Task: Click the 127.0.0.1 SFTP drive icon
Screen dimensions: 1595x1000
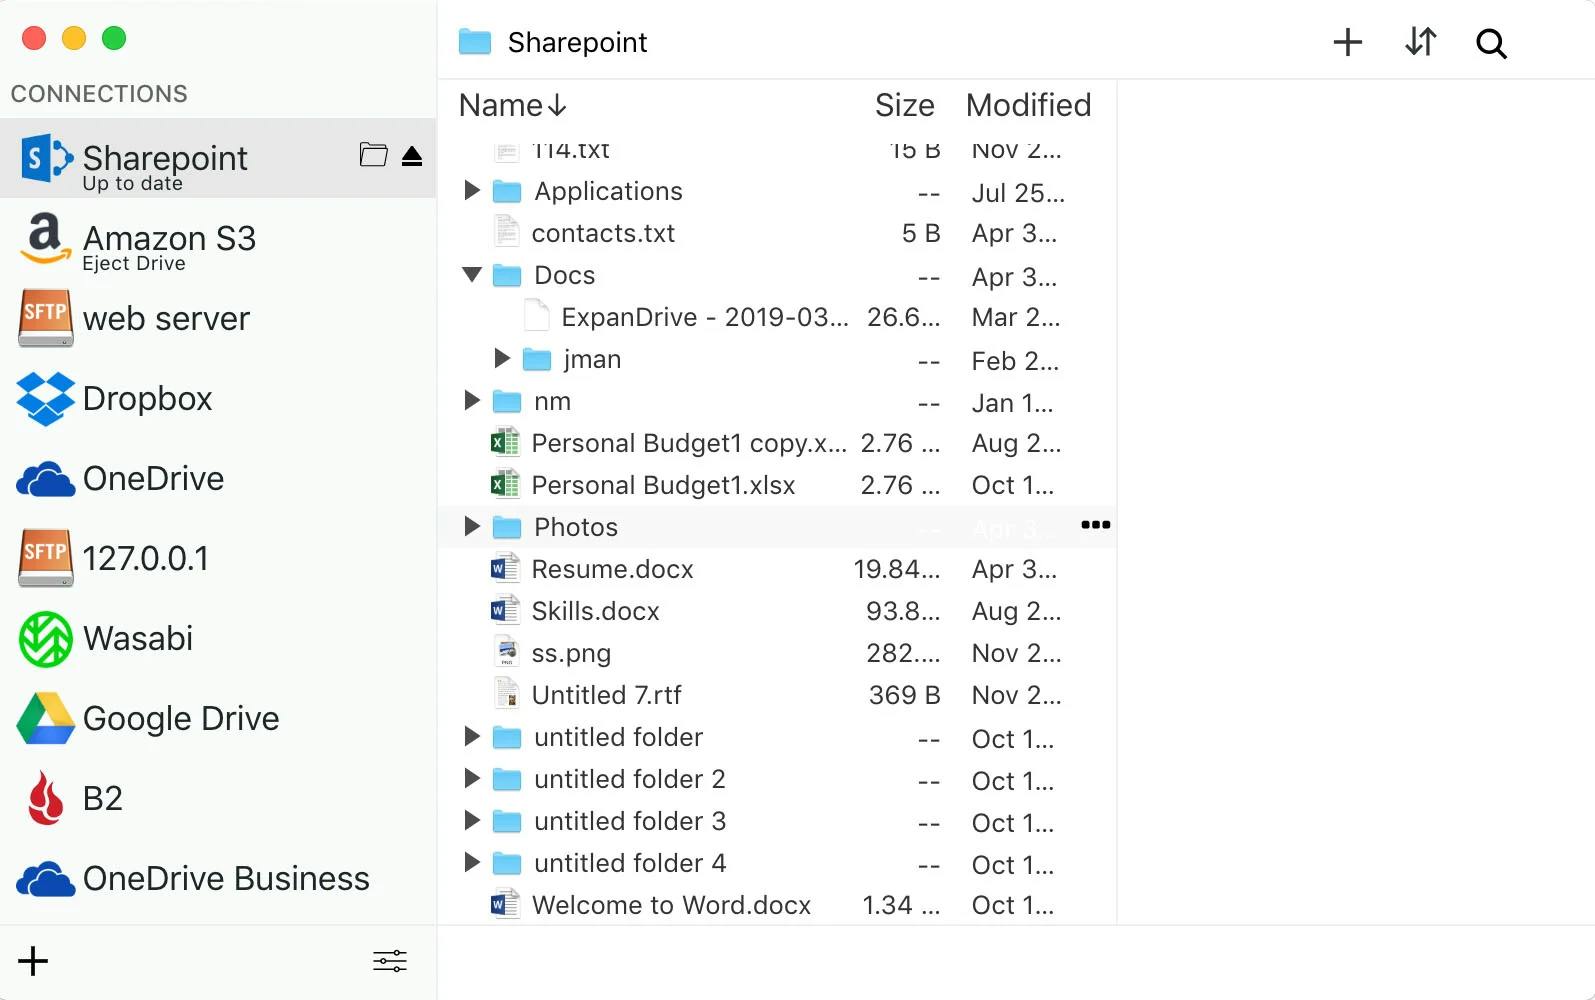Action: pos(45,558)
